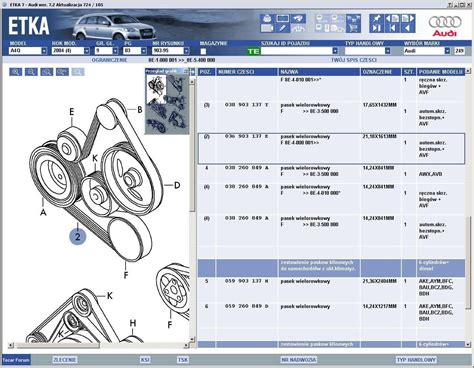The height and width of the screenshot is (368, 474).
Task: Collapse the graphics overview thumbnail panel header
Action: [x=167, y=71]
